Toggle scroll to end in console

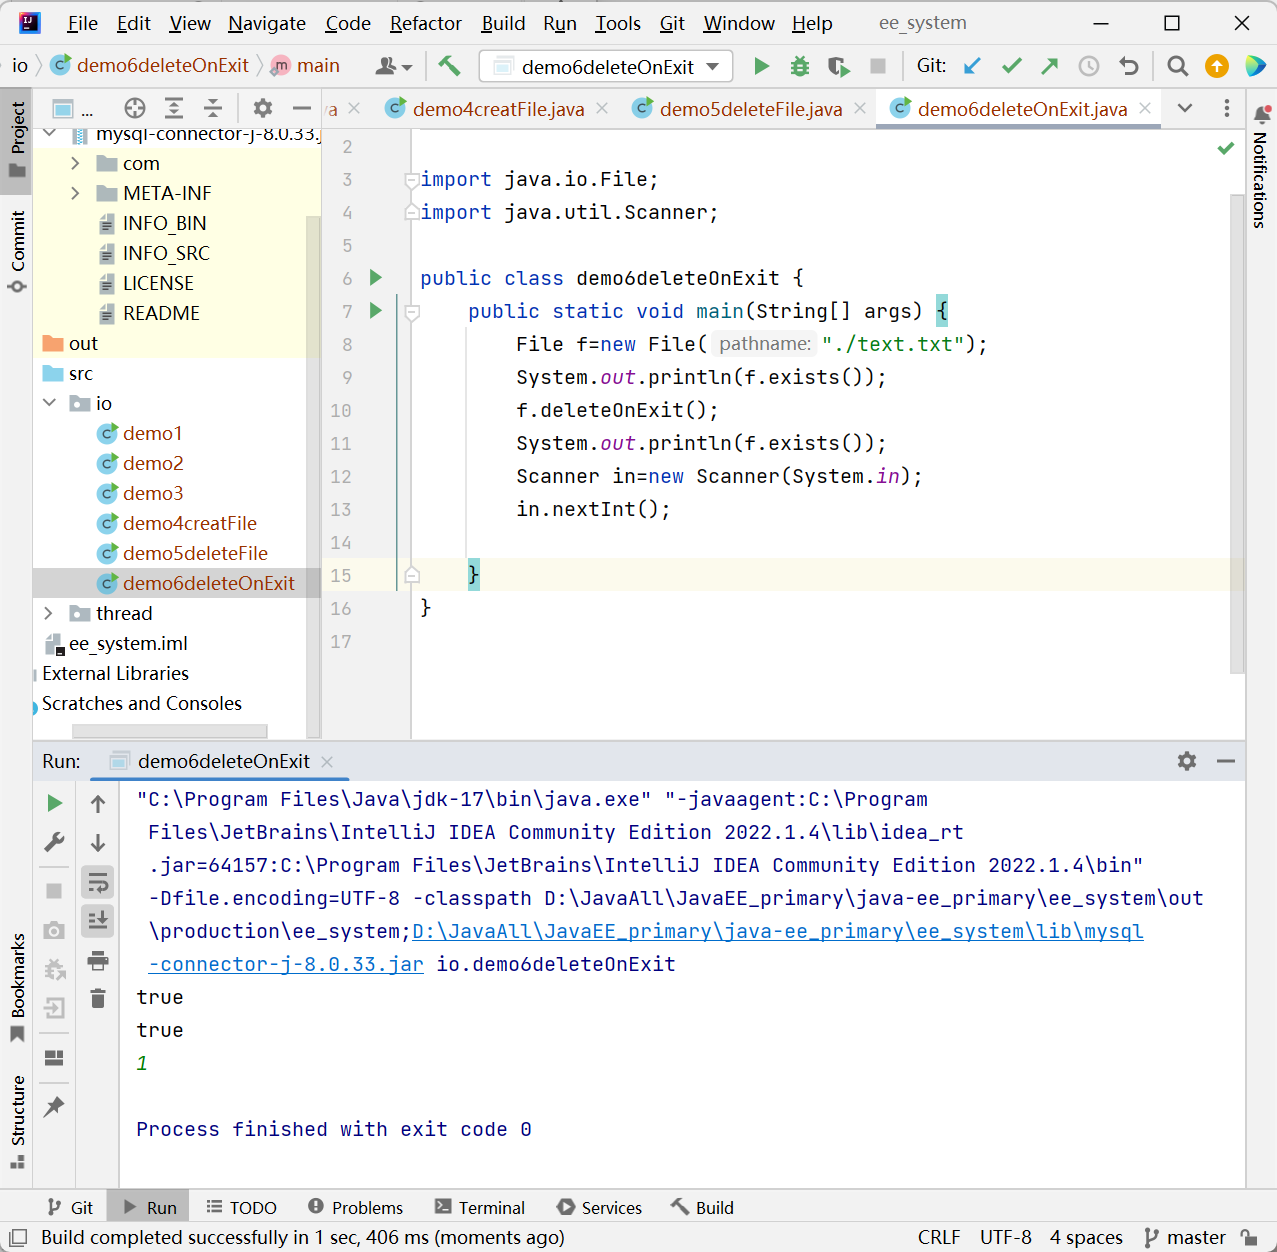[98, 921]
